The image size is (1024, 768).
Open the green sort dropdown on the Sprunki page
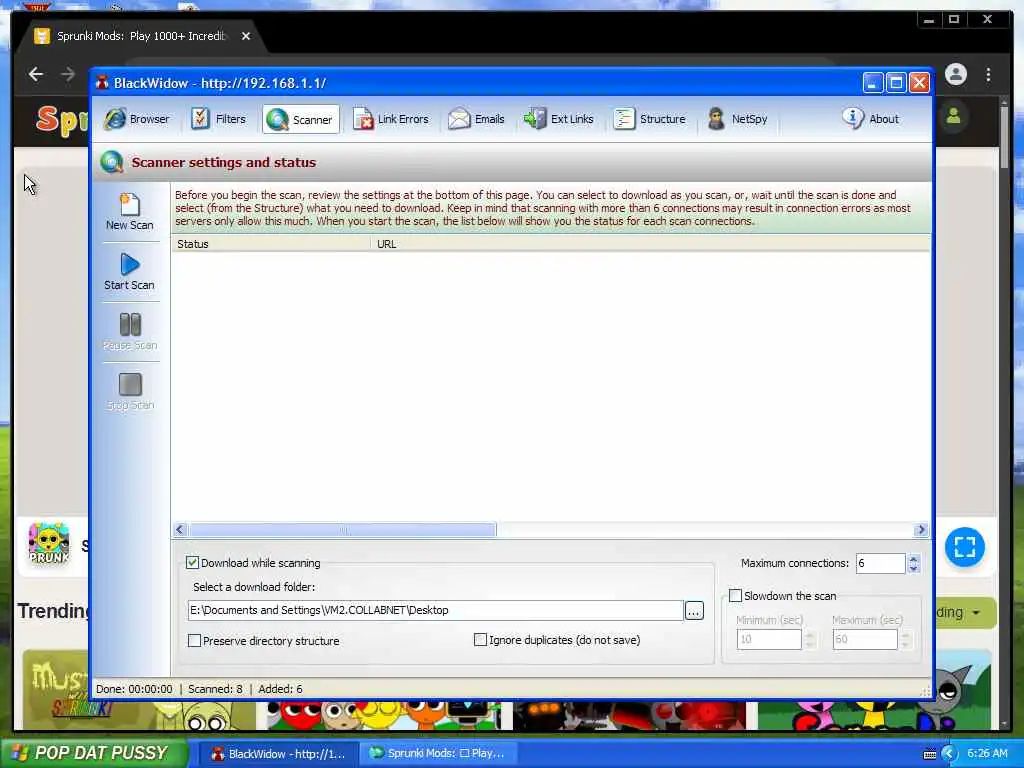click(965, 613)
